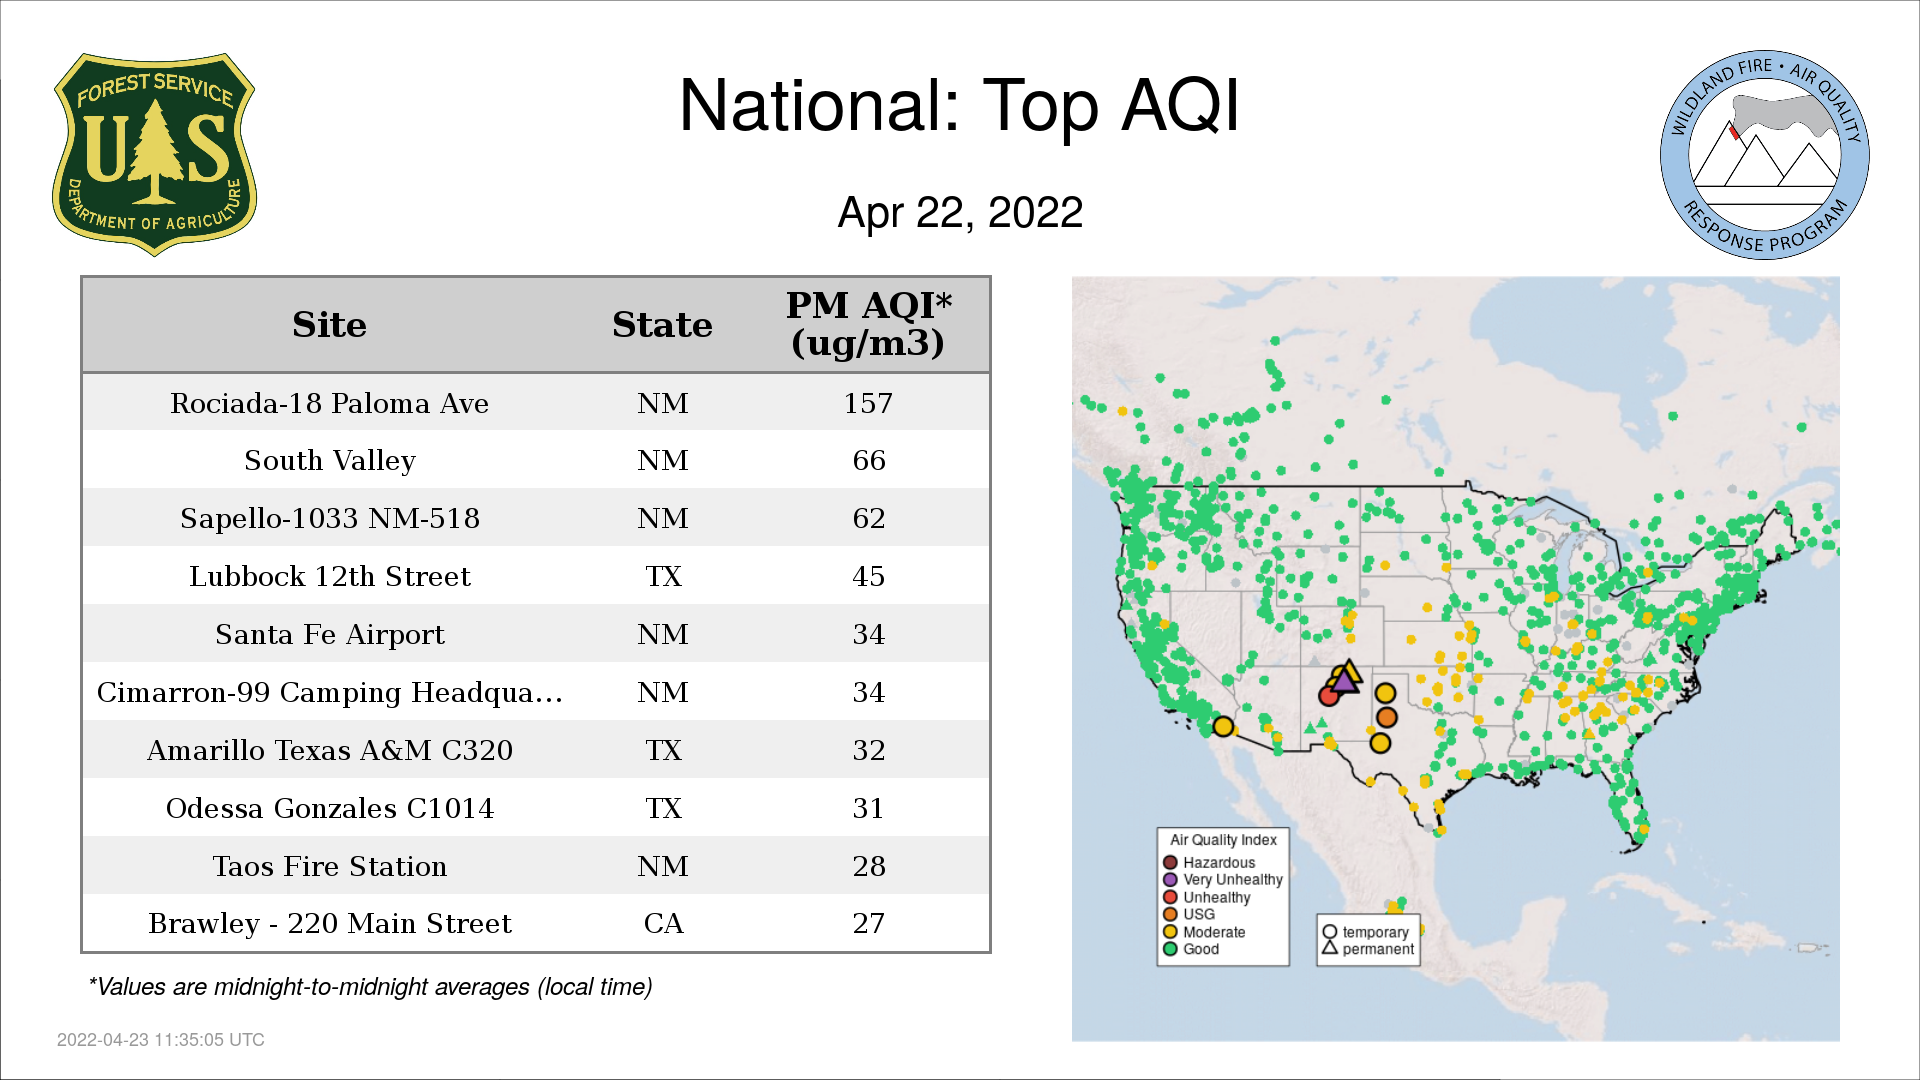Click the Lubbock 12th Street site name
1920x1080 pixels.
click(x=330, y=576)
